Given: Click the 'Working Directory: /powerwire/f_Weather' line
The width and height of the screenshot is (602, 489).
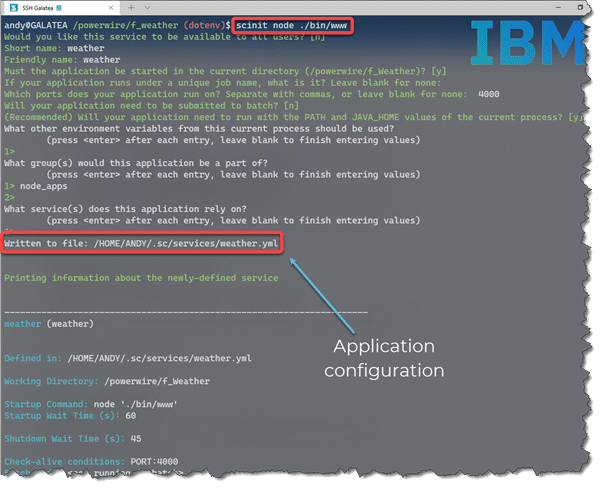Looking at the screenshot, I should tap(107, 381).
